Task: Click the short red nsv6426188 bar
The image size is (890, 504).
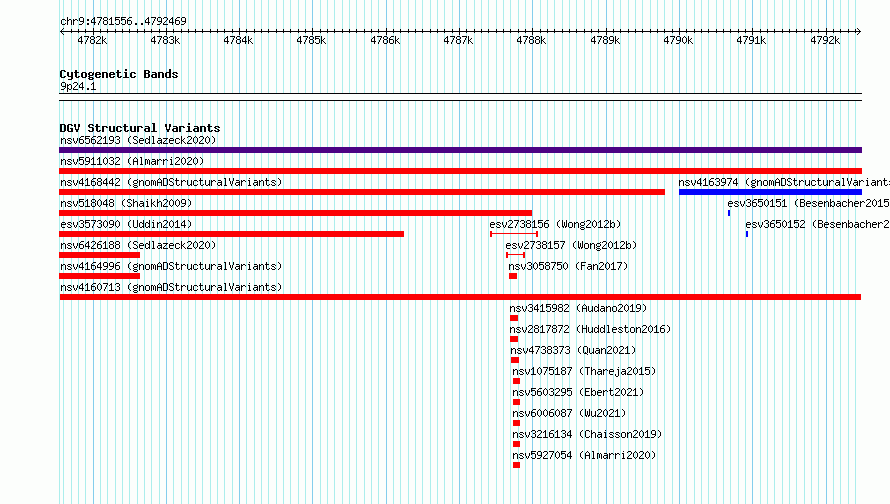Action: coord(99,255)
